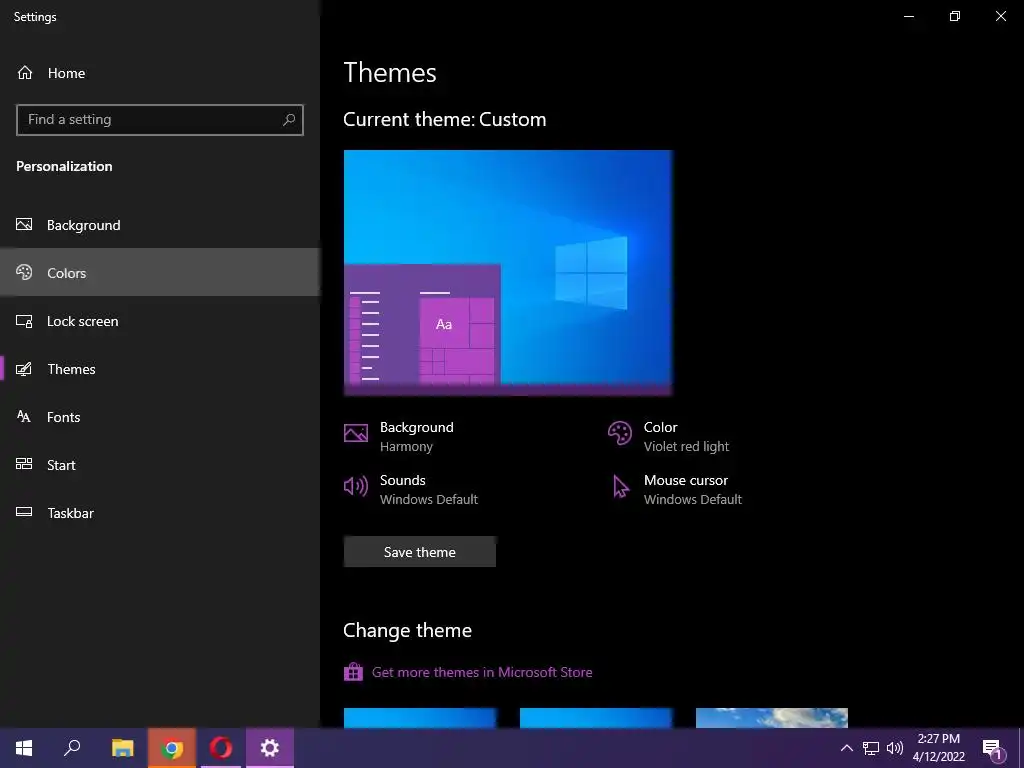This screenshot has height=768, width=1024.
Task: Click the Taskbar icon in sidebar
Action: pyautogui.click(x=24, y=512)
